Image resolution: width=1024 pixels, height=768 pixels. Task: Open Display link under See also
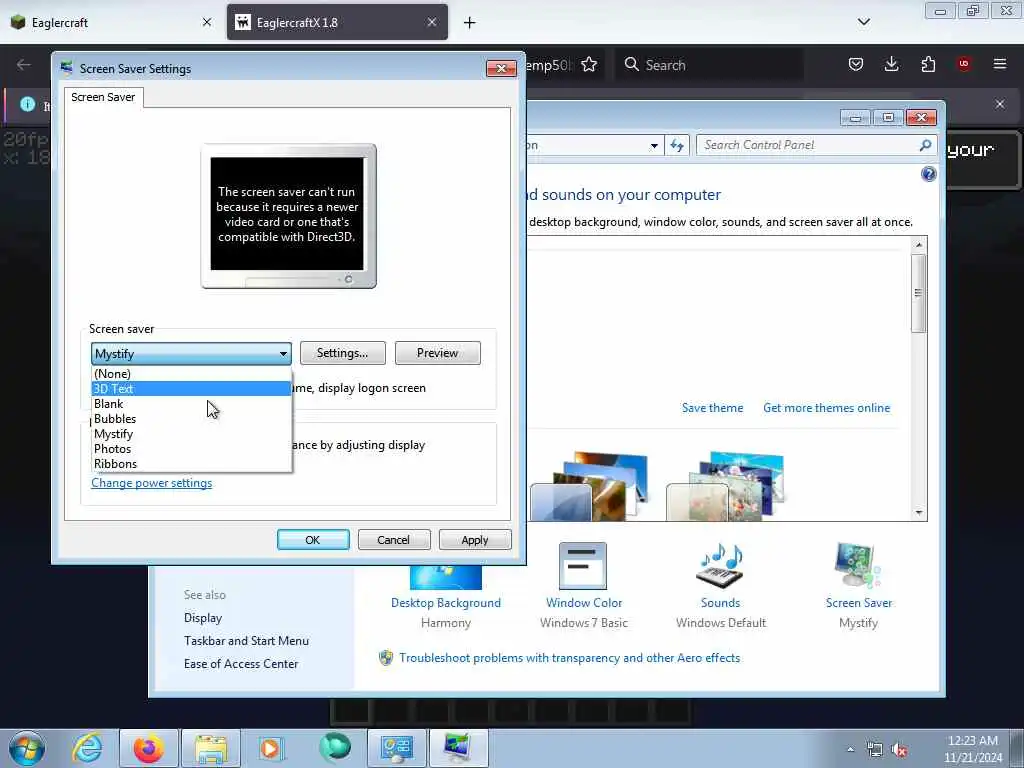click(203, 618)
